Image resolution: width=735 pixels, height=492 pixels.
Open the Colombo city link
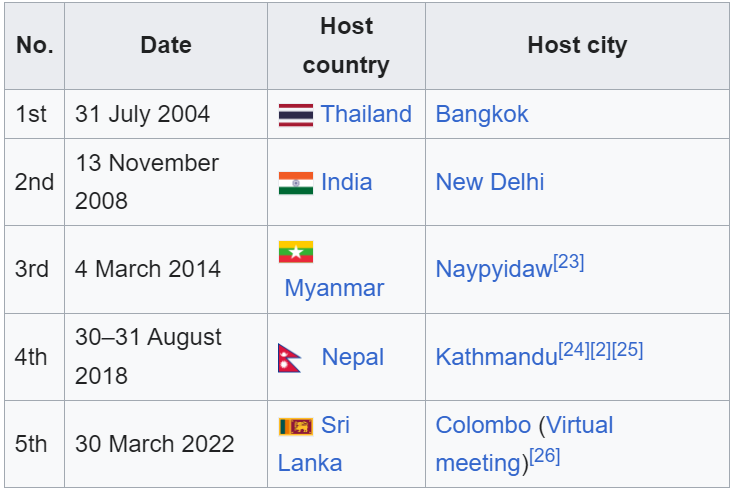coord(483,425)
